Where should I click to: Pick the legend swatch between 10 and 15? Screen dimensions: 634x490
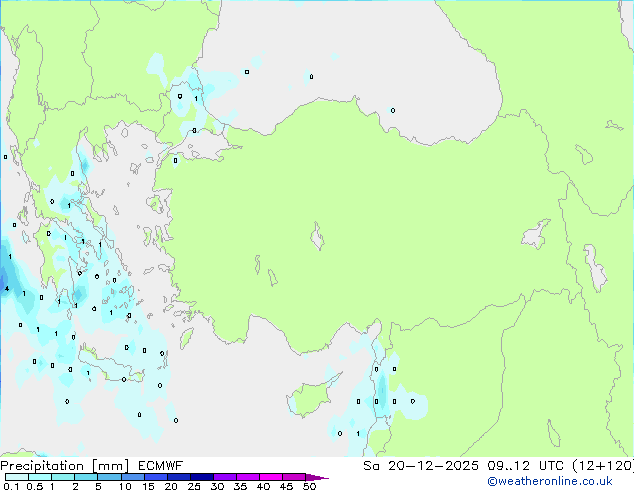[135, 477]
